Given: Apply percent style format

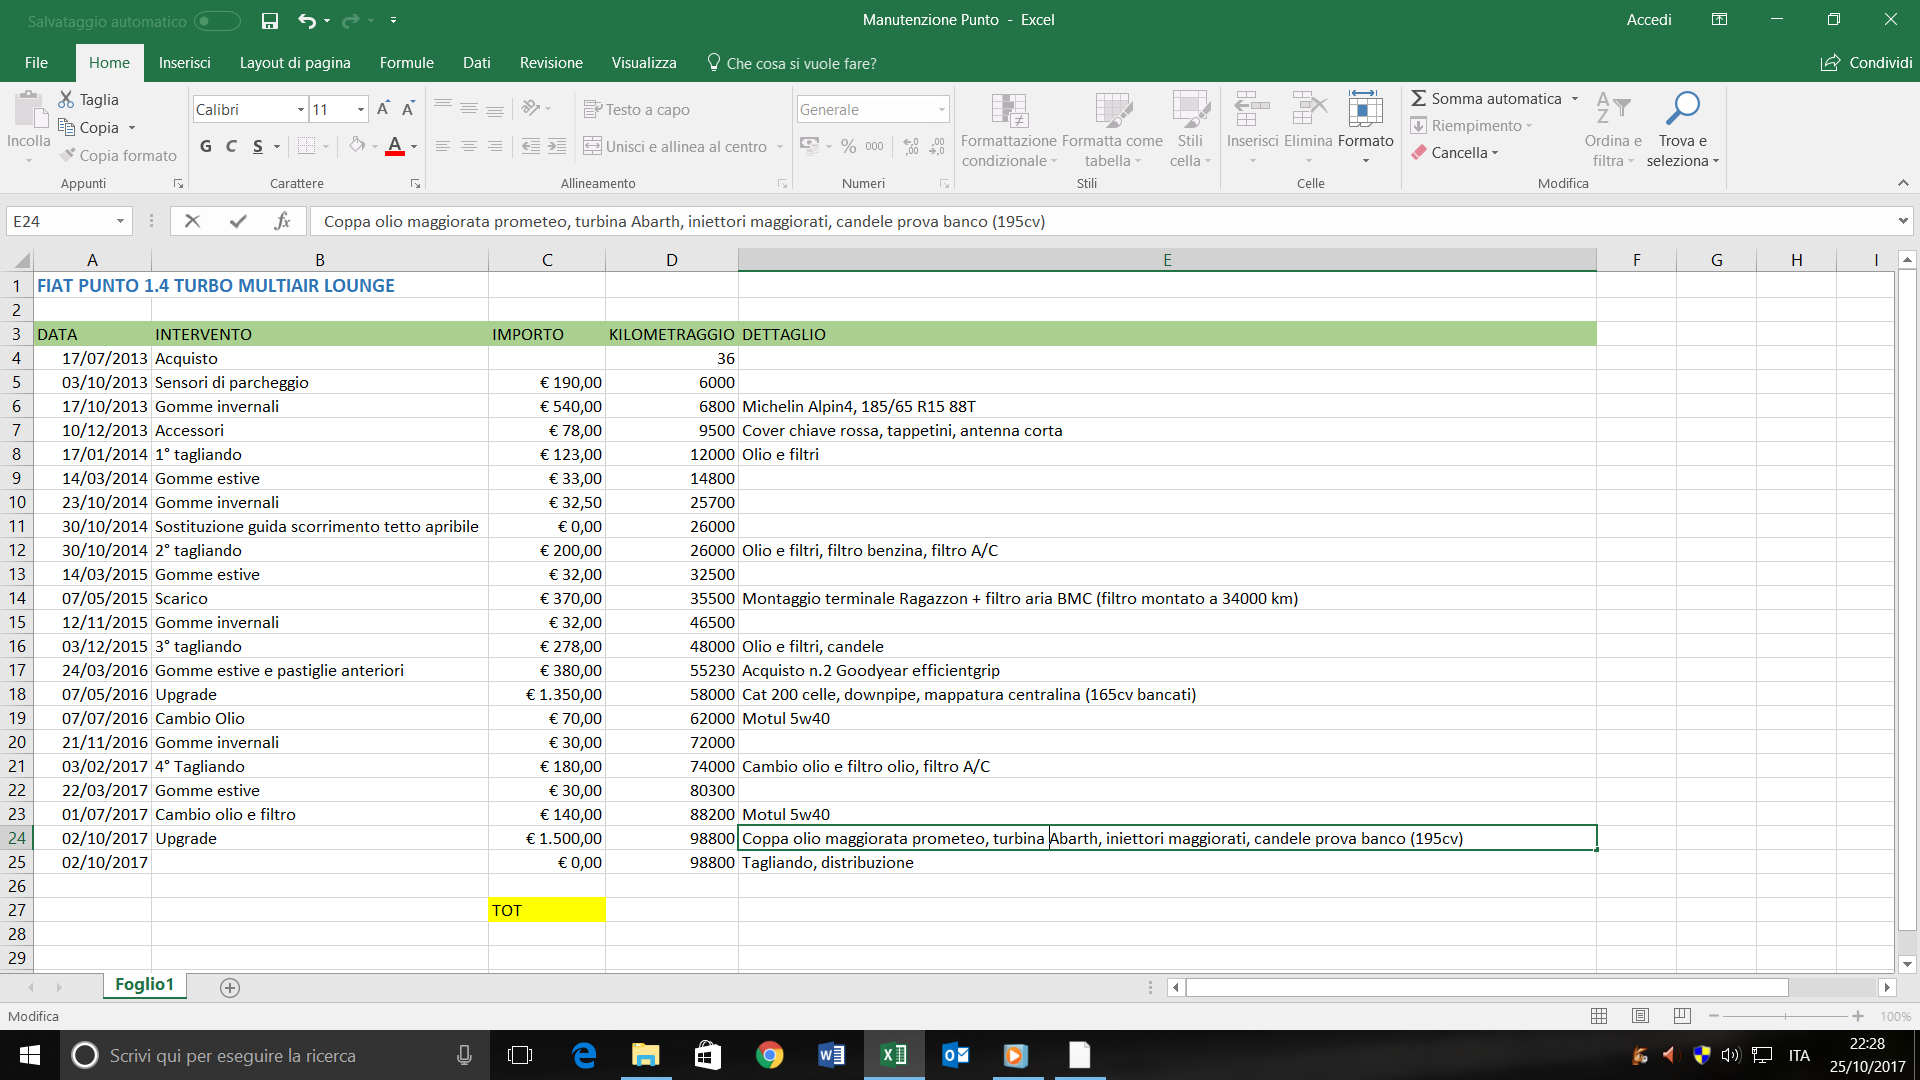Looking at the screenshot, I should pyautogui.click(x=848, y=146).
